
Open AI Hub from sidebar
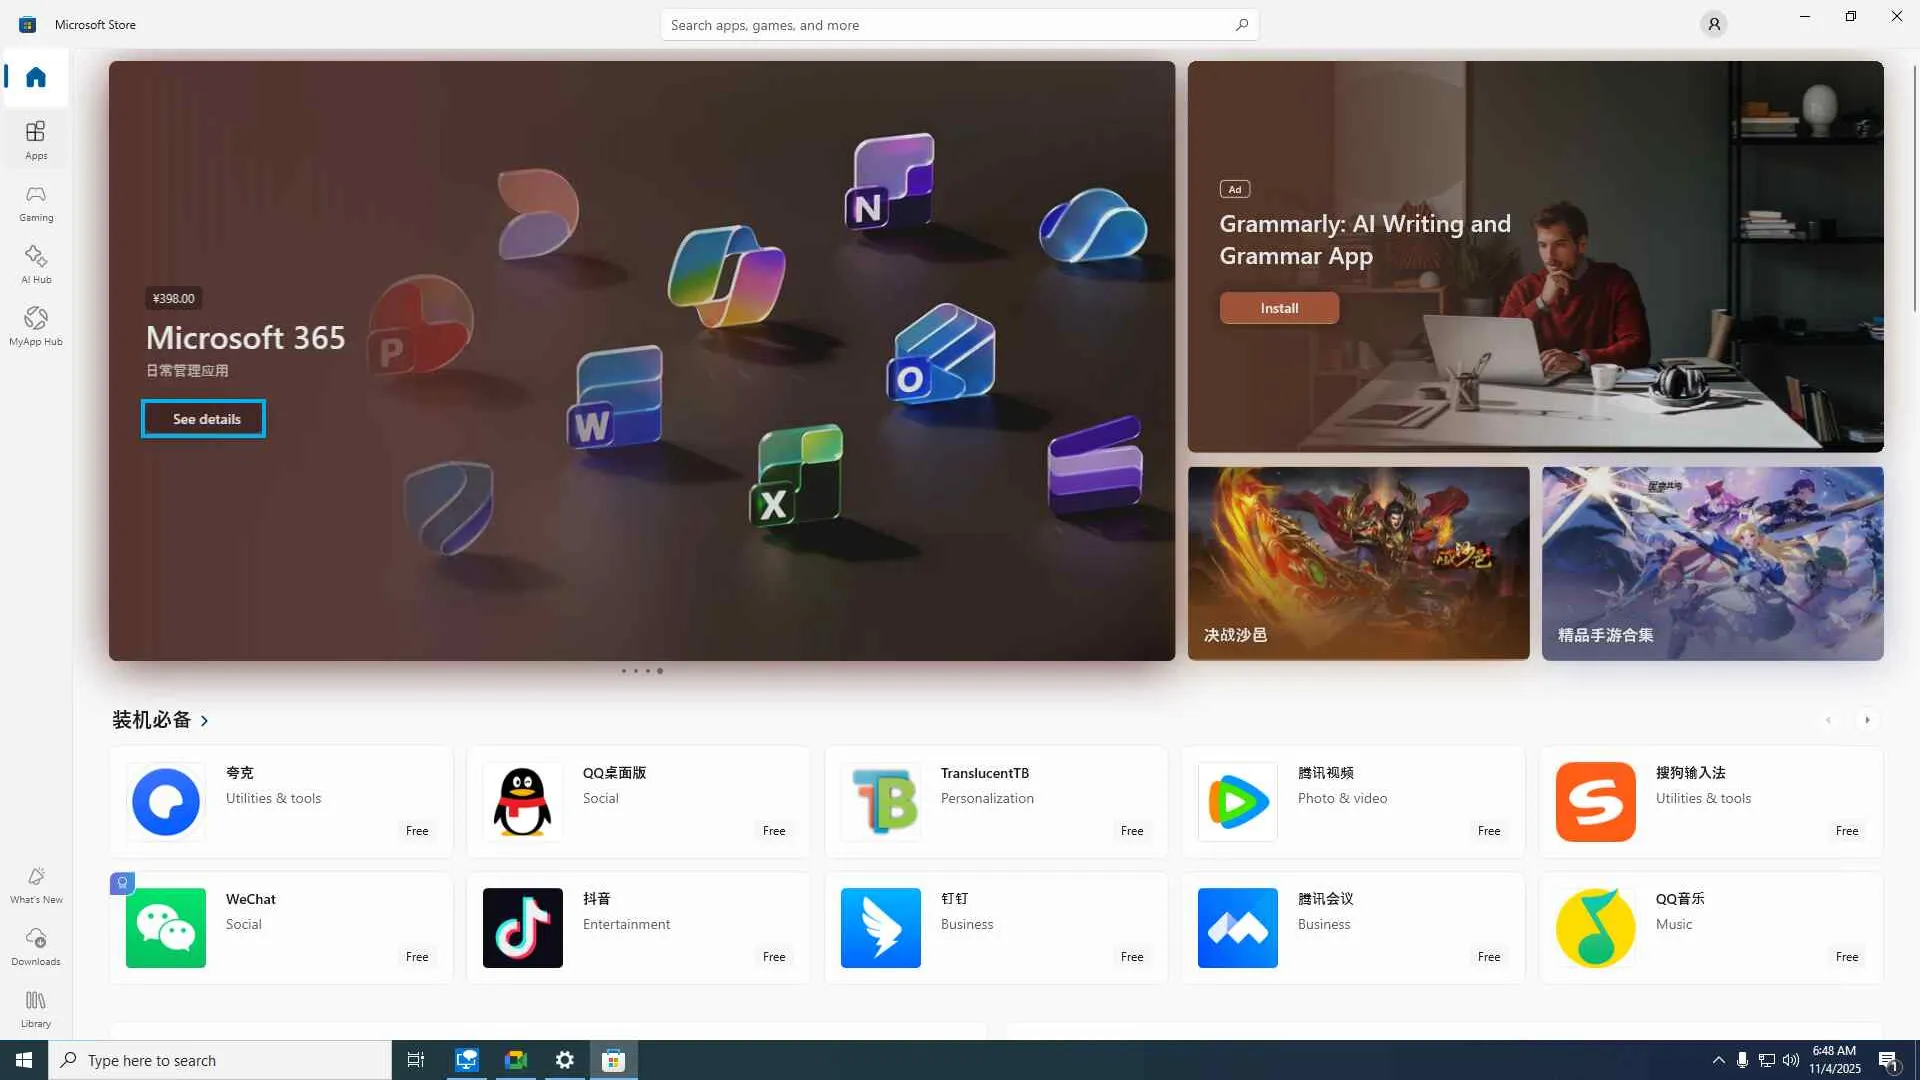36,264
